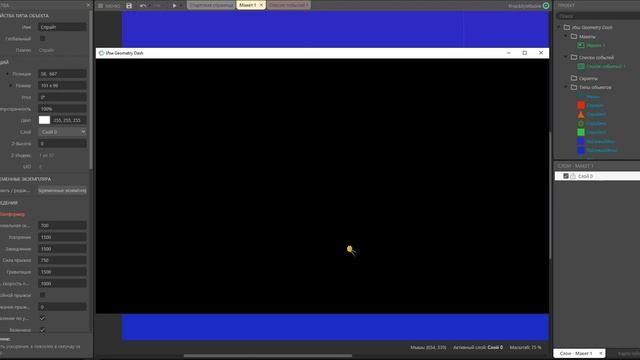Select the event sheet item in project tree

click(602, 66)
